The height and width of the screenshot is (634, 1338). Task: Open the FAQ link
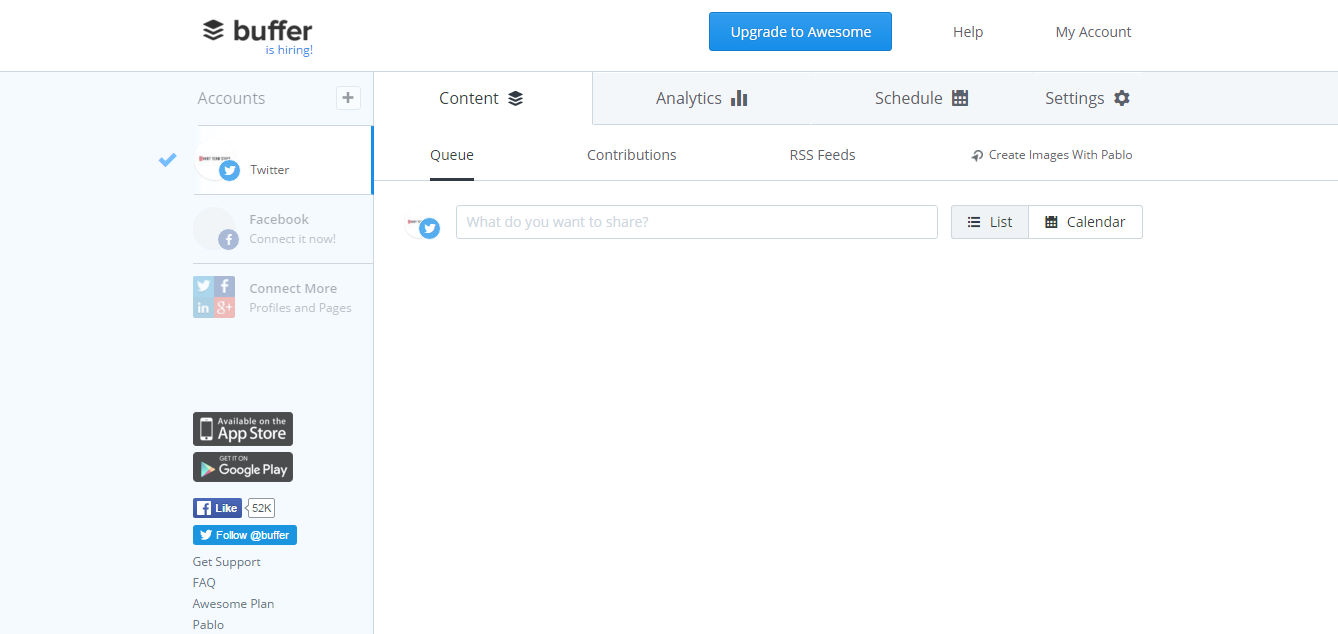coord(204,583)
